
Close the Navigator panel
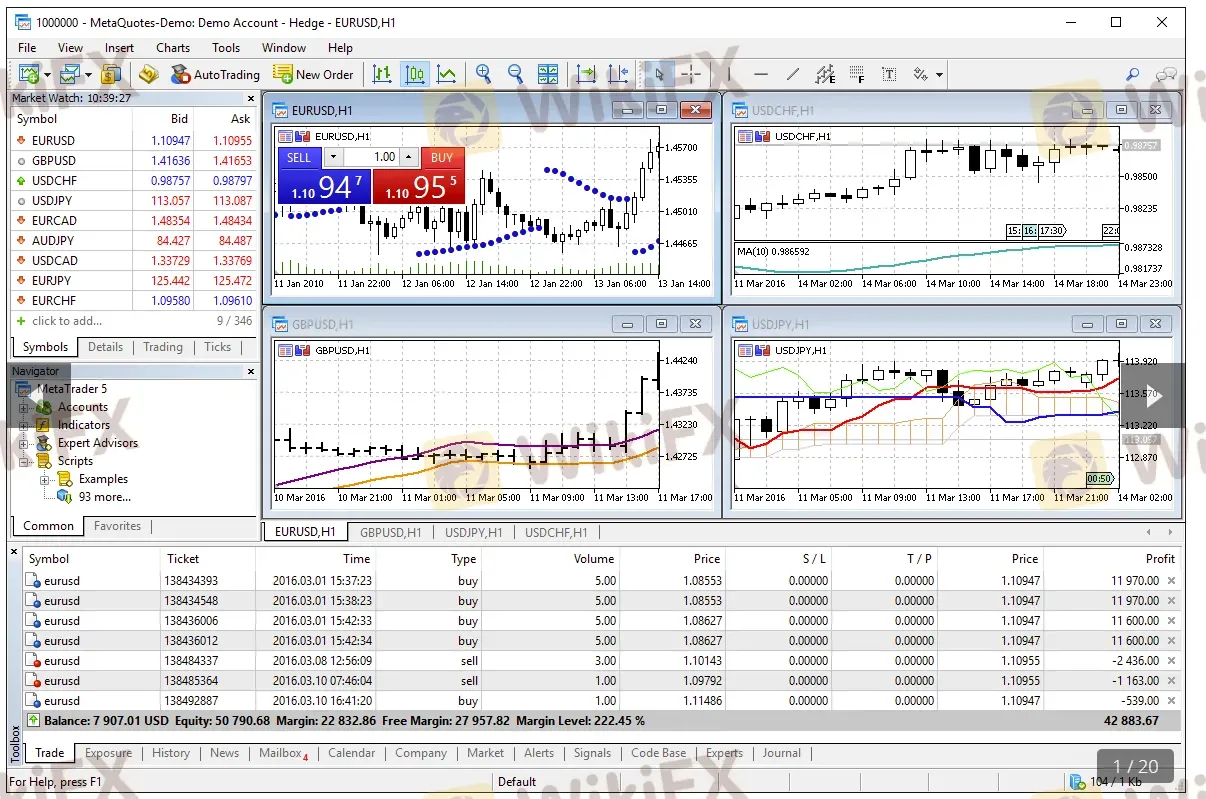click(x=250, y=371)
